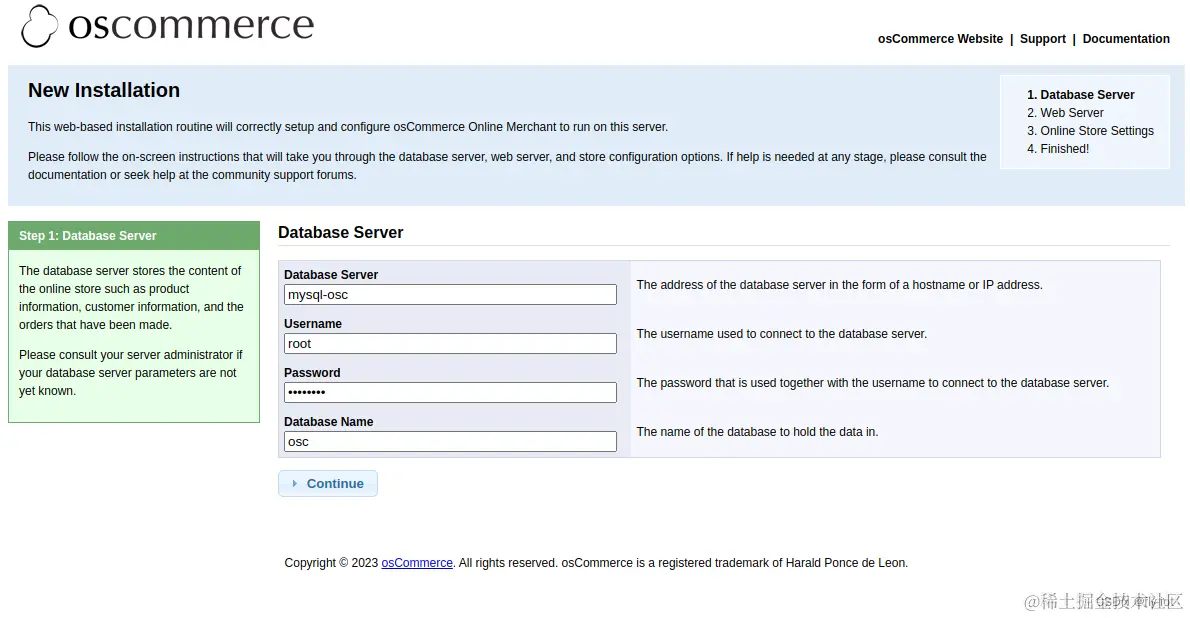
Task: Click the password description text
Action: 873,383
